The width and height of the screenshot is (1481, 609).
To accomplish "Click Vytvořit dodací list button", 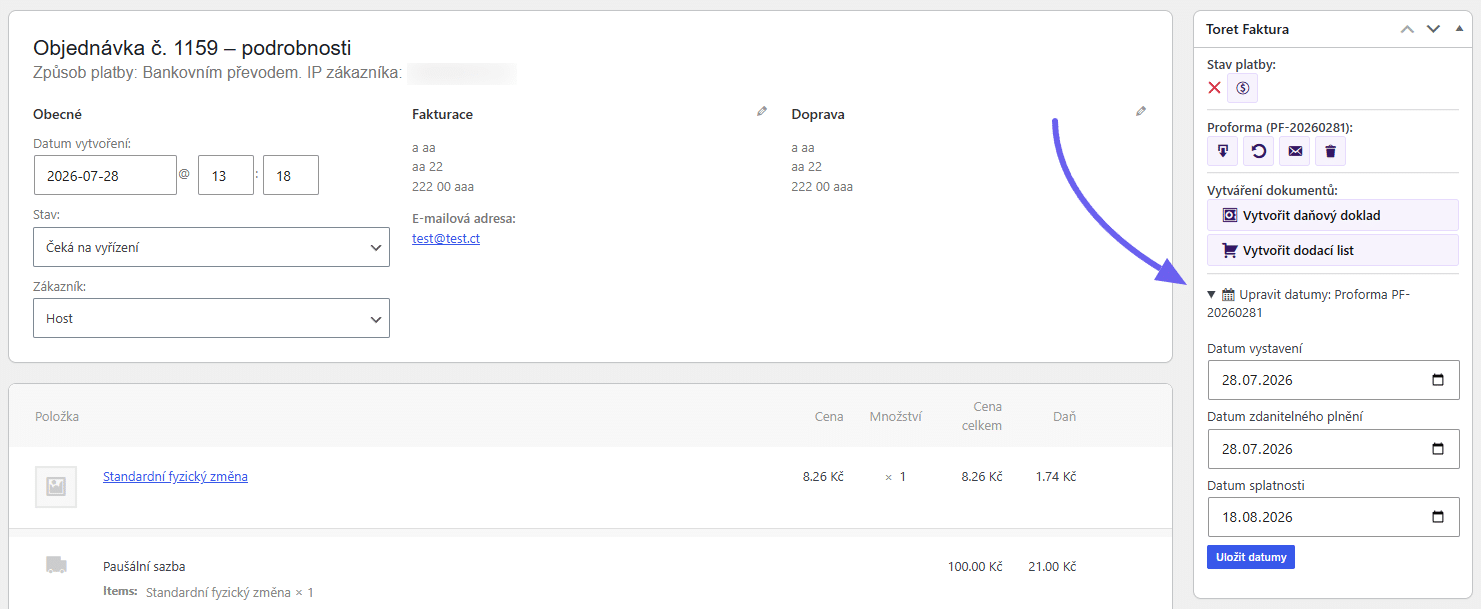I will click(1333, 250).
